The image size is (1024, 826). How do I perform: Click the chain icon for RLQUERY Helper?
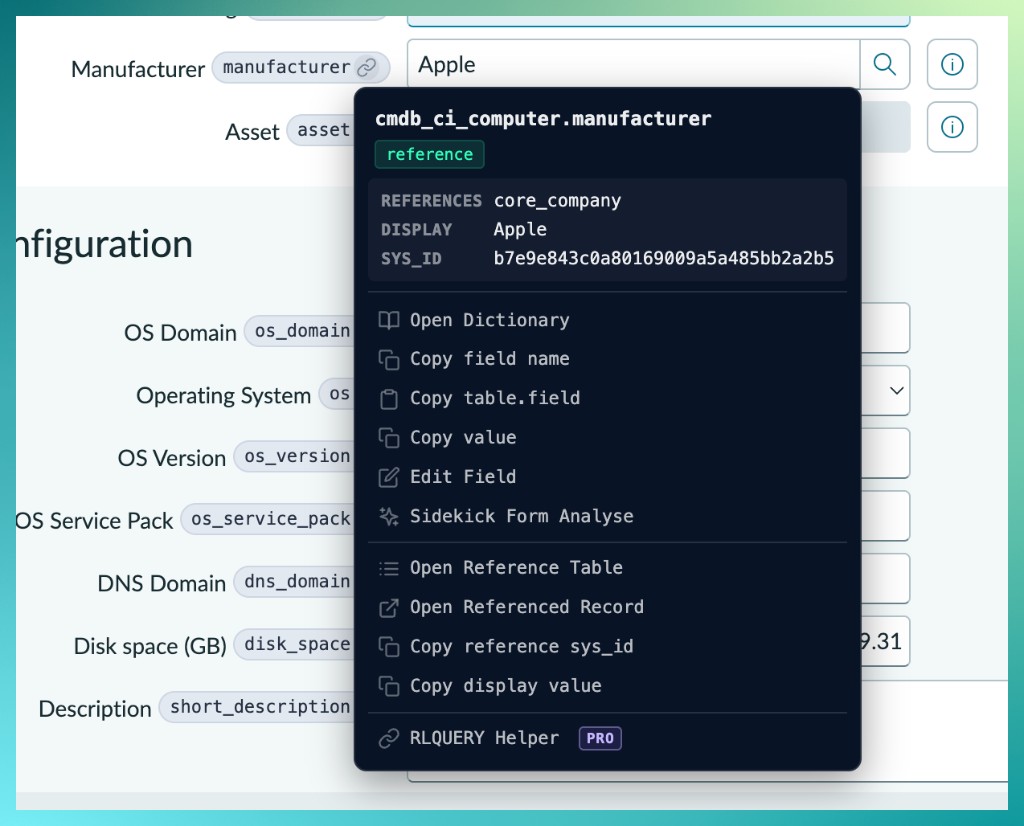(x=389, y=738)
